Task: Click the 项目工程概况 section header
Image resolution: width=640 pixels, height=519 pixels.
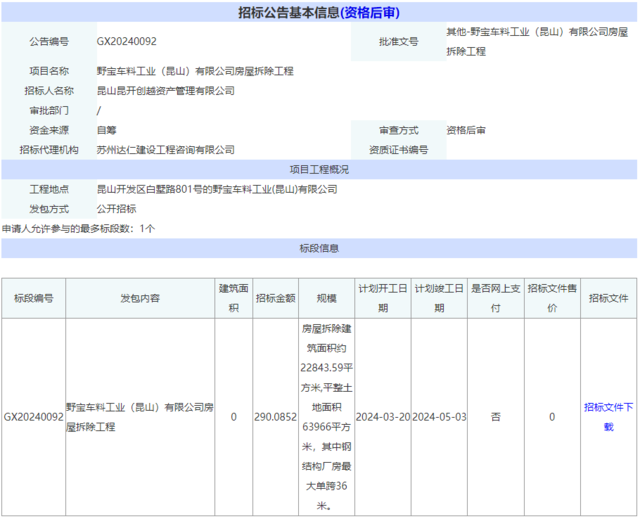Action: point(319,169)
